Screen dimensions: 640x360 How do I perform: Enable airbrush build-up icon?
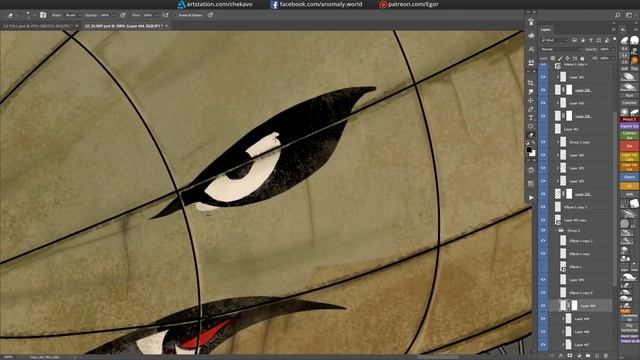165,15
